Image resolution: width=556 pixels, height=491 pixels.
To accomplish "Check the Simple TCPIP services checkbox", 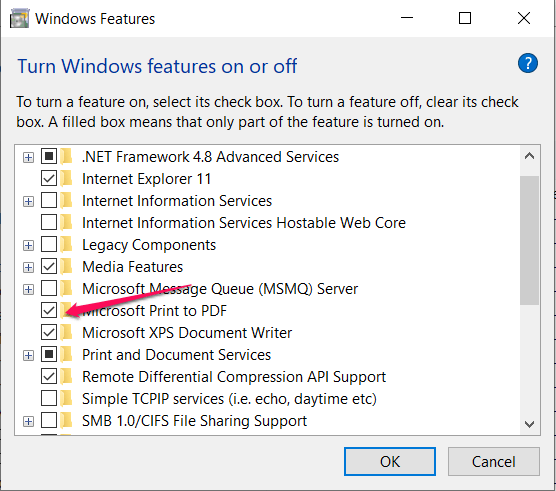I will [x=49, y=398].
